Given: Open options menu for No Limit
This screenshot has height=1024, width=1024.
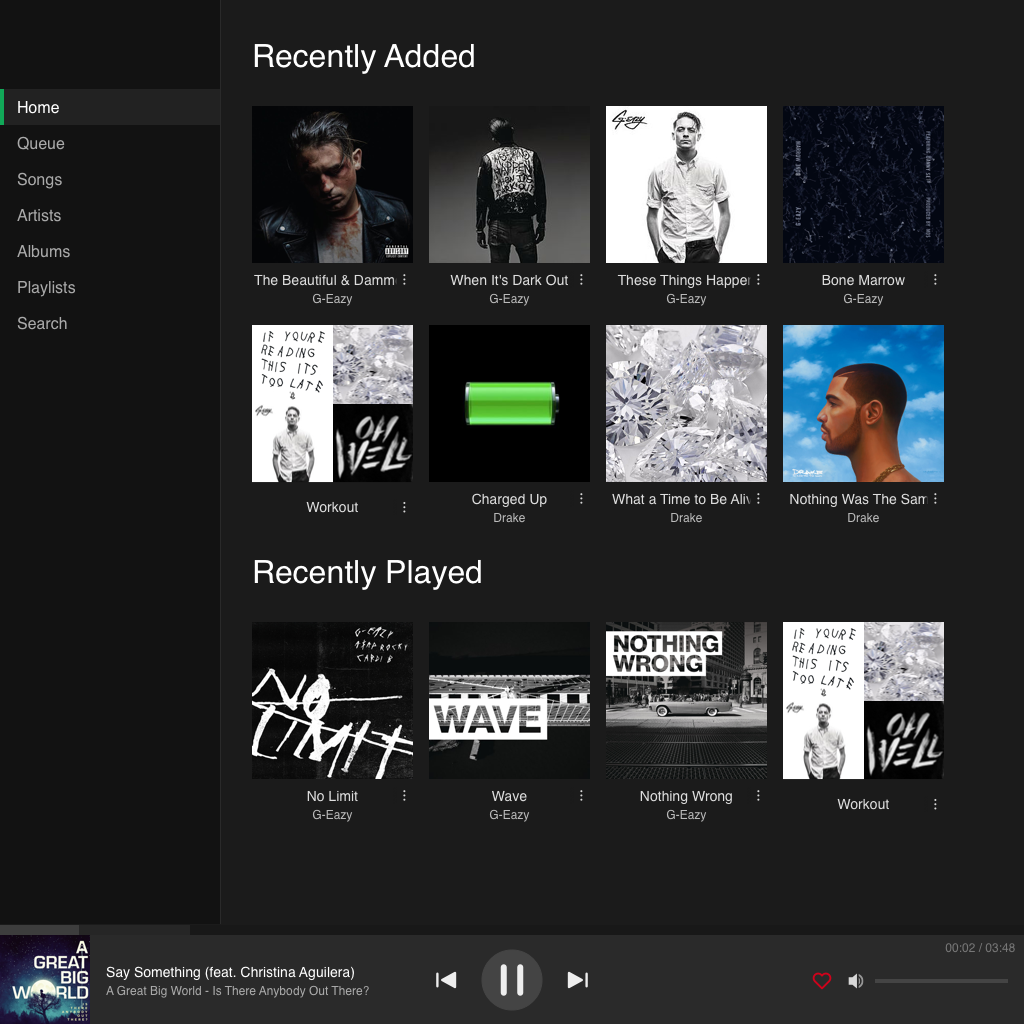Looking at the screenshot, I should [404, 795].
